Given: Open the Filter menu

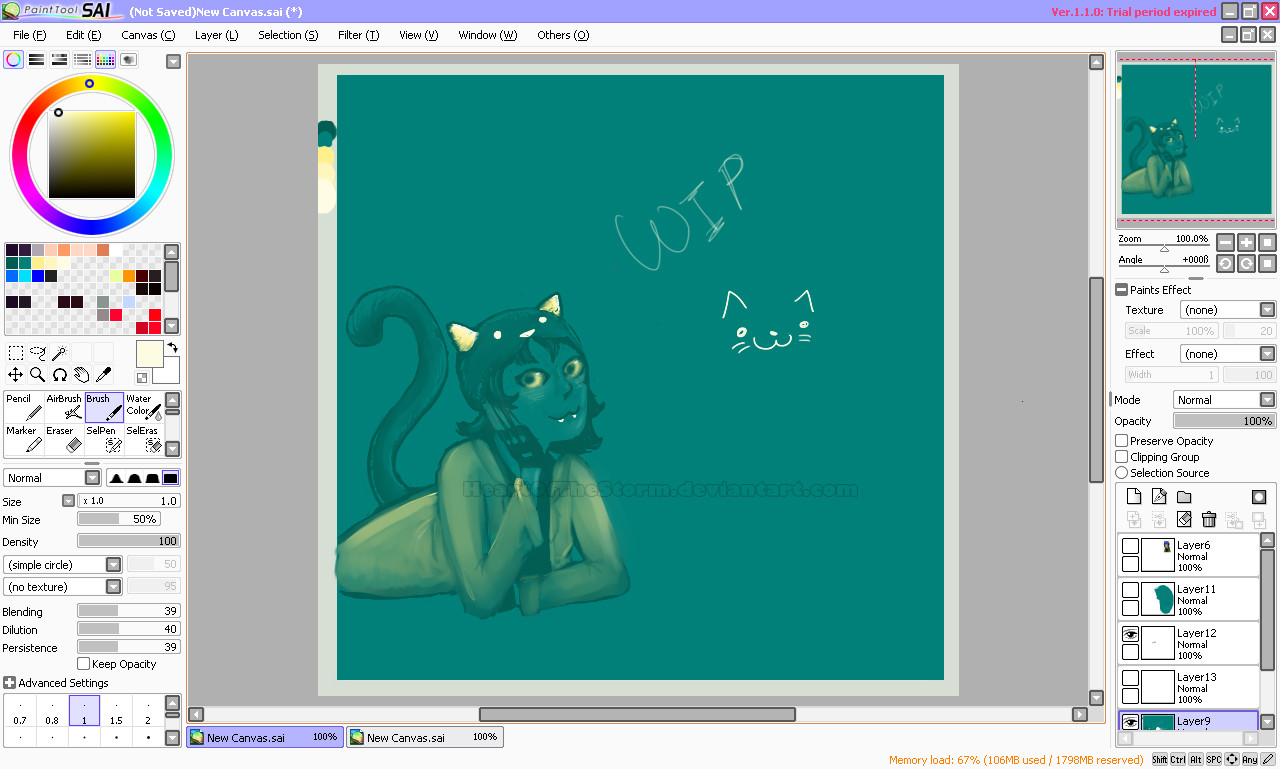Looking at the screenshot, I should tap(358, 35).
